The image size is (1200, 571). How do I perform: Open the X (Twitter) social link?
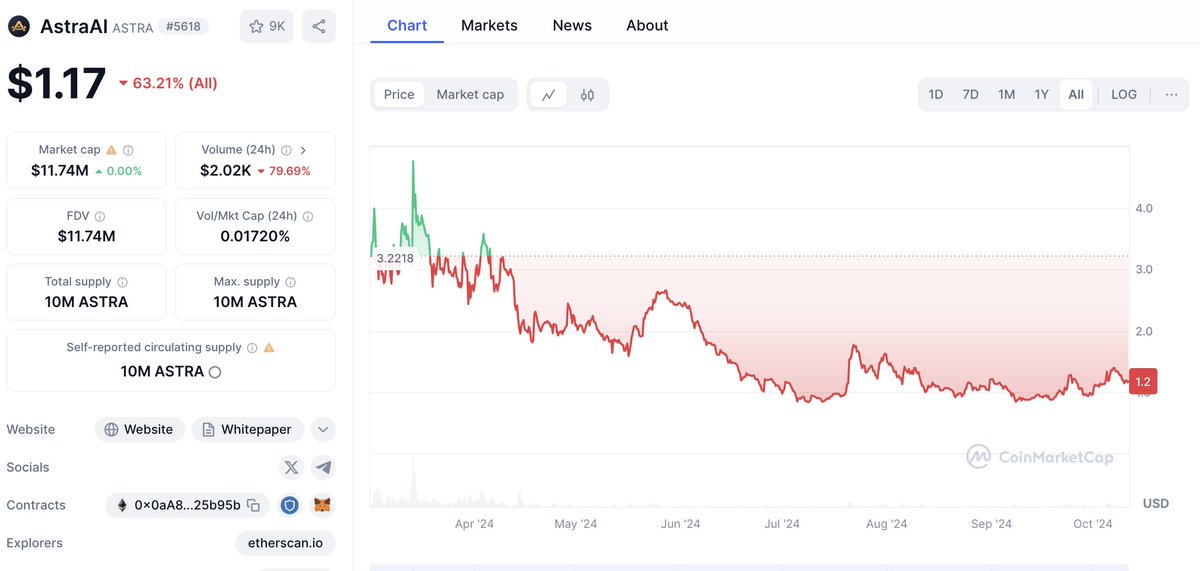[x=291, y=467]
